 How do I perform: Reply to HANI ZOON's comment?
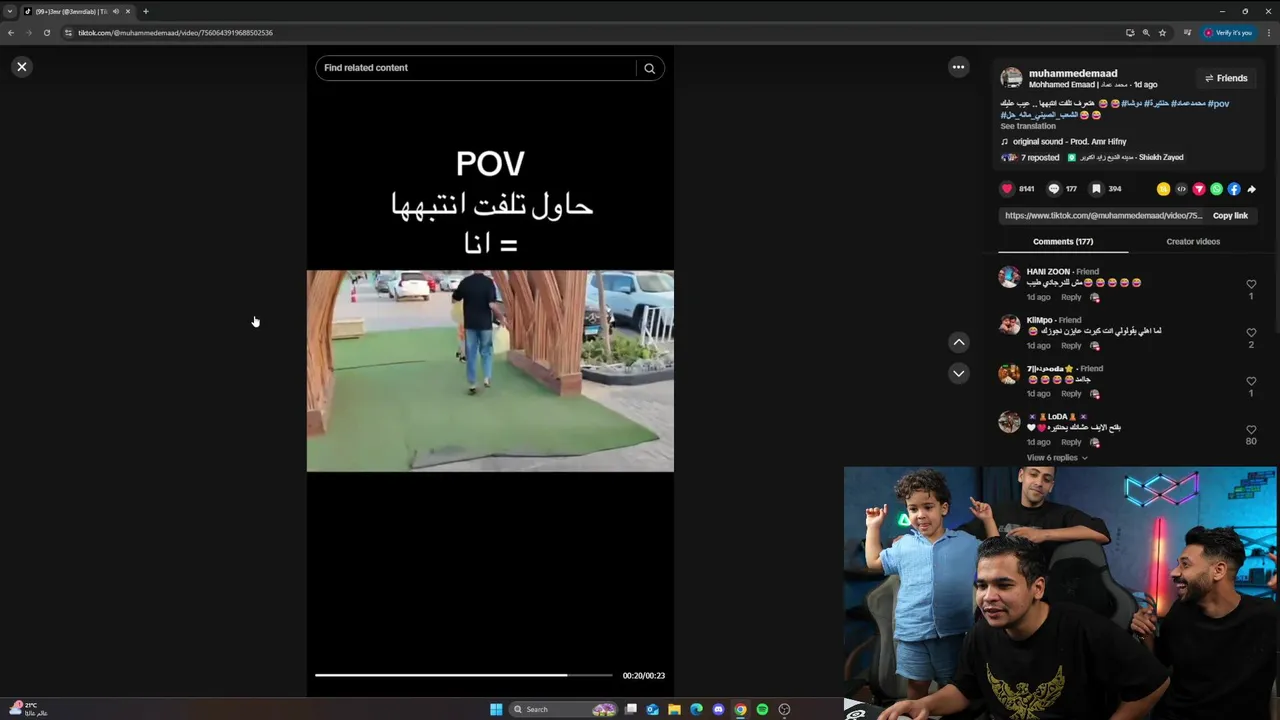coord(1071,297)
